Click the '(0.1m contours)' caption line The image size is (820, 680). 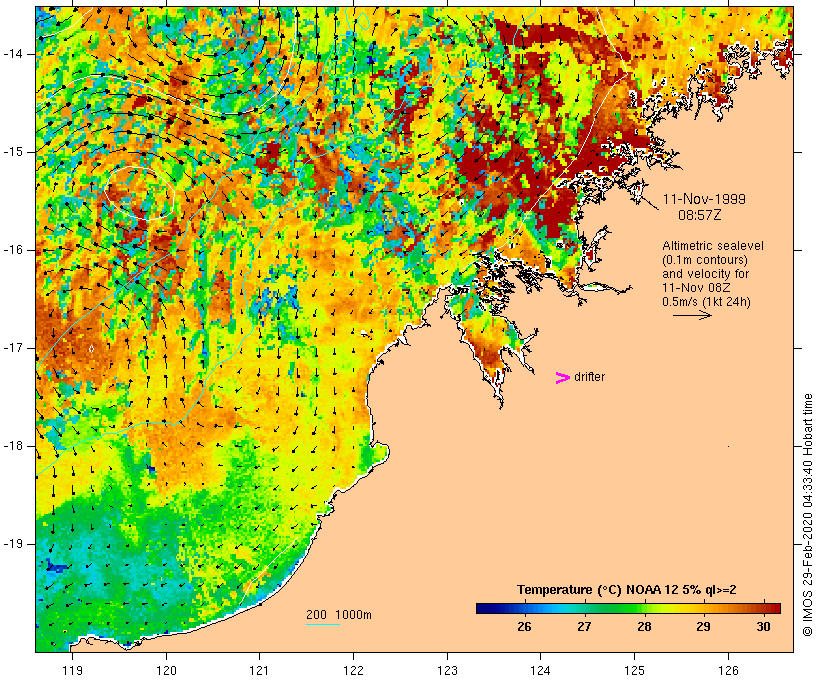(x=705, y=260)
